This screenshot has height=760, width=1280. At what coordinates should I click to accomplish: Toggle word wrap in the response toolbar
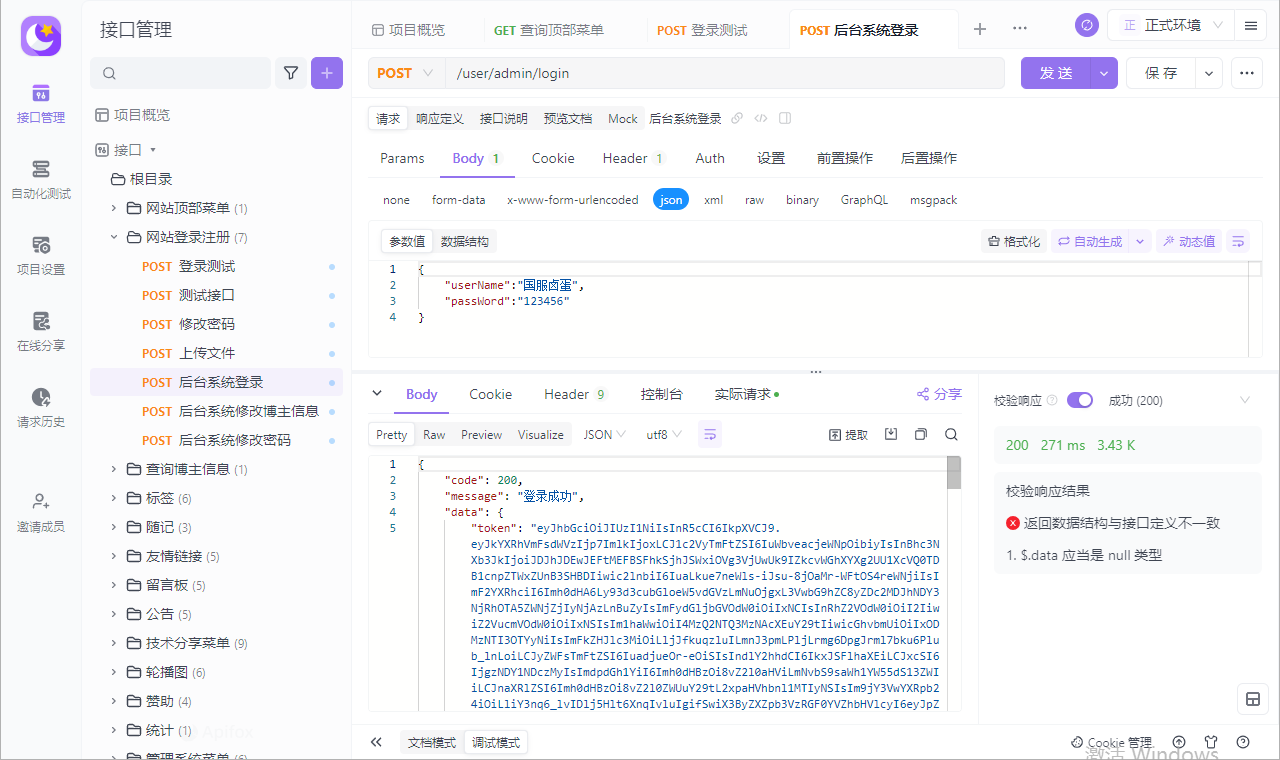point(710,434)
